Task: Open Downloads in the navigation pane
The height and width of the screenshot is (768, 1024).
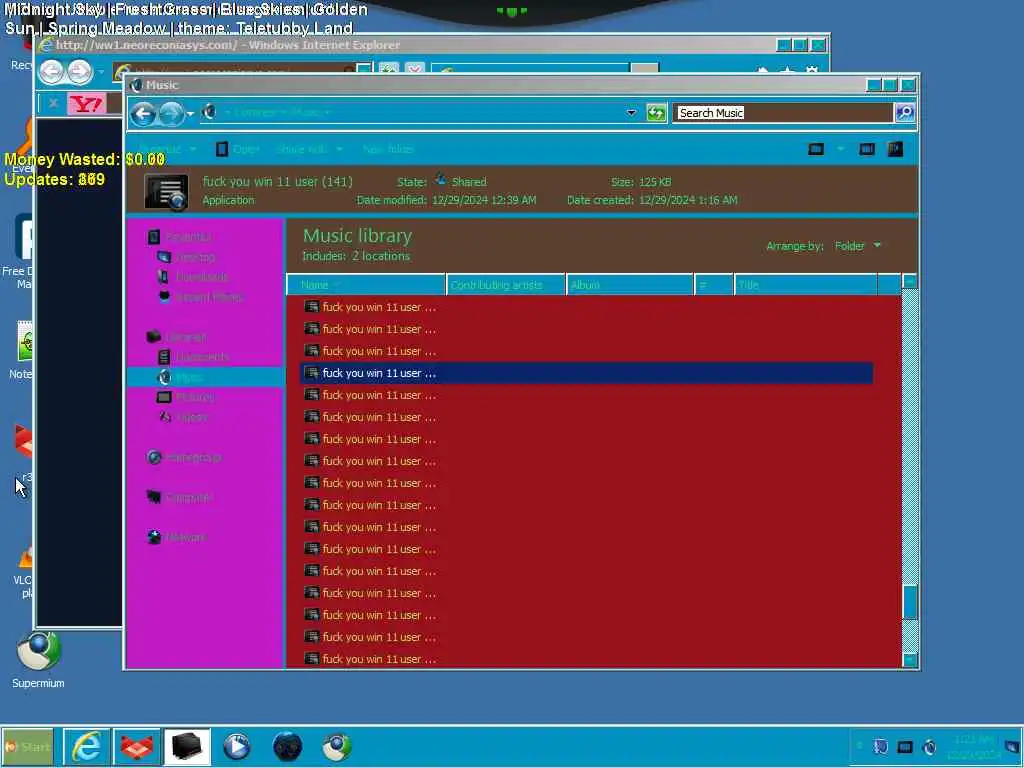Action: (202, 277)
